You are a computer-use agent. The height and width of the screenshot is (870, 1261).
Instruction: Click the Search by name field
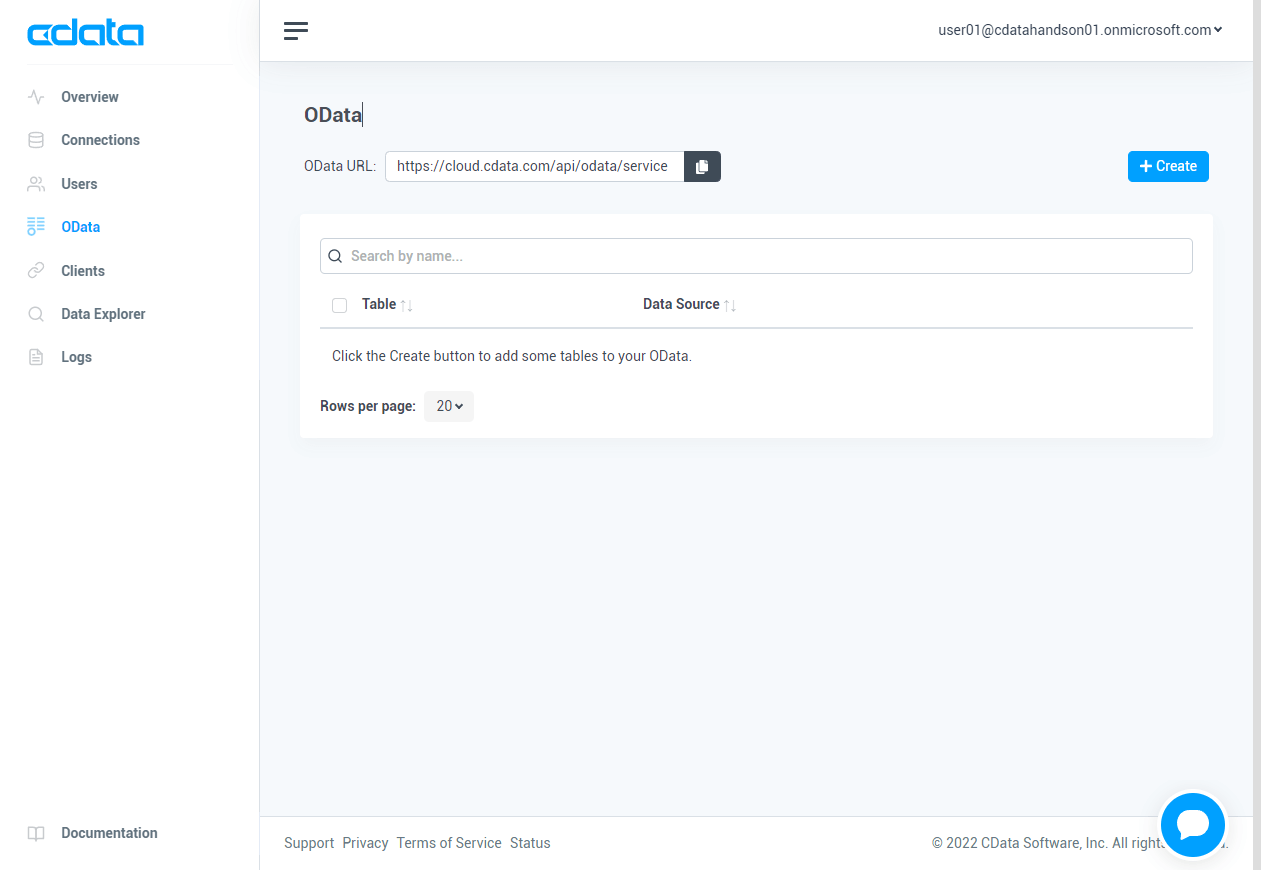(x=756, y=256)
